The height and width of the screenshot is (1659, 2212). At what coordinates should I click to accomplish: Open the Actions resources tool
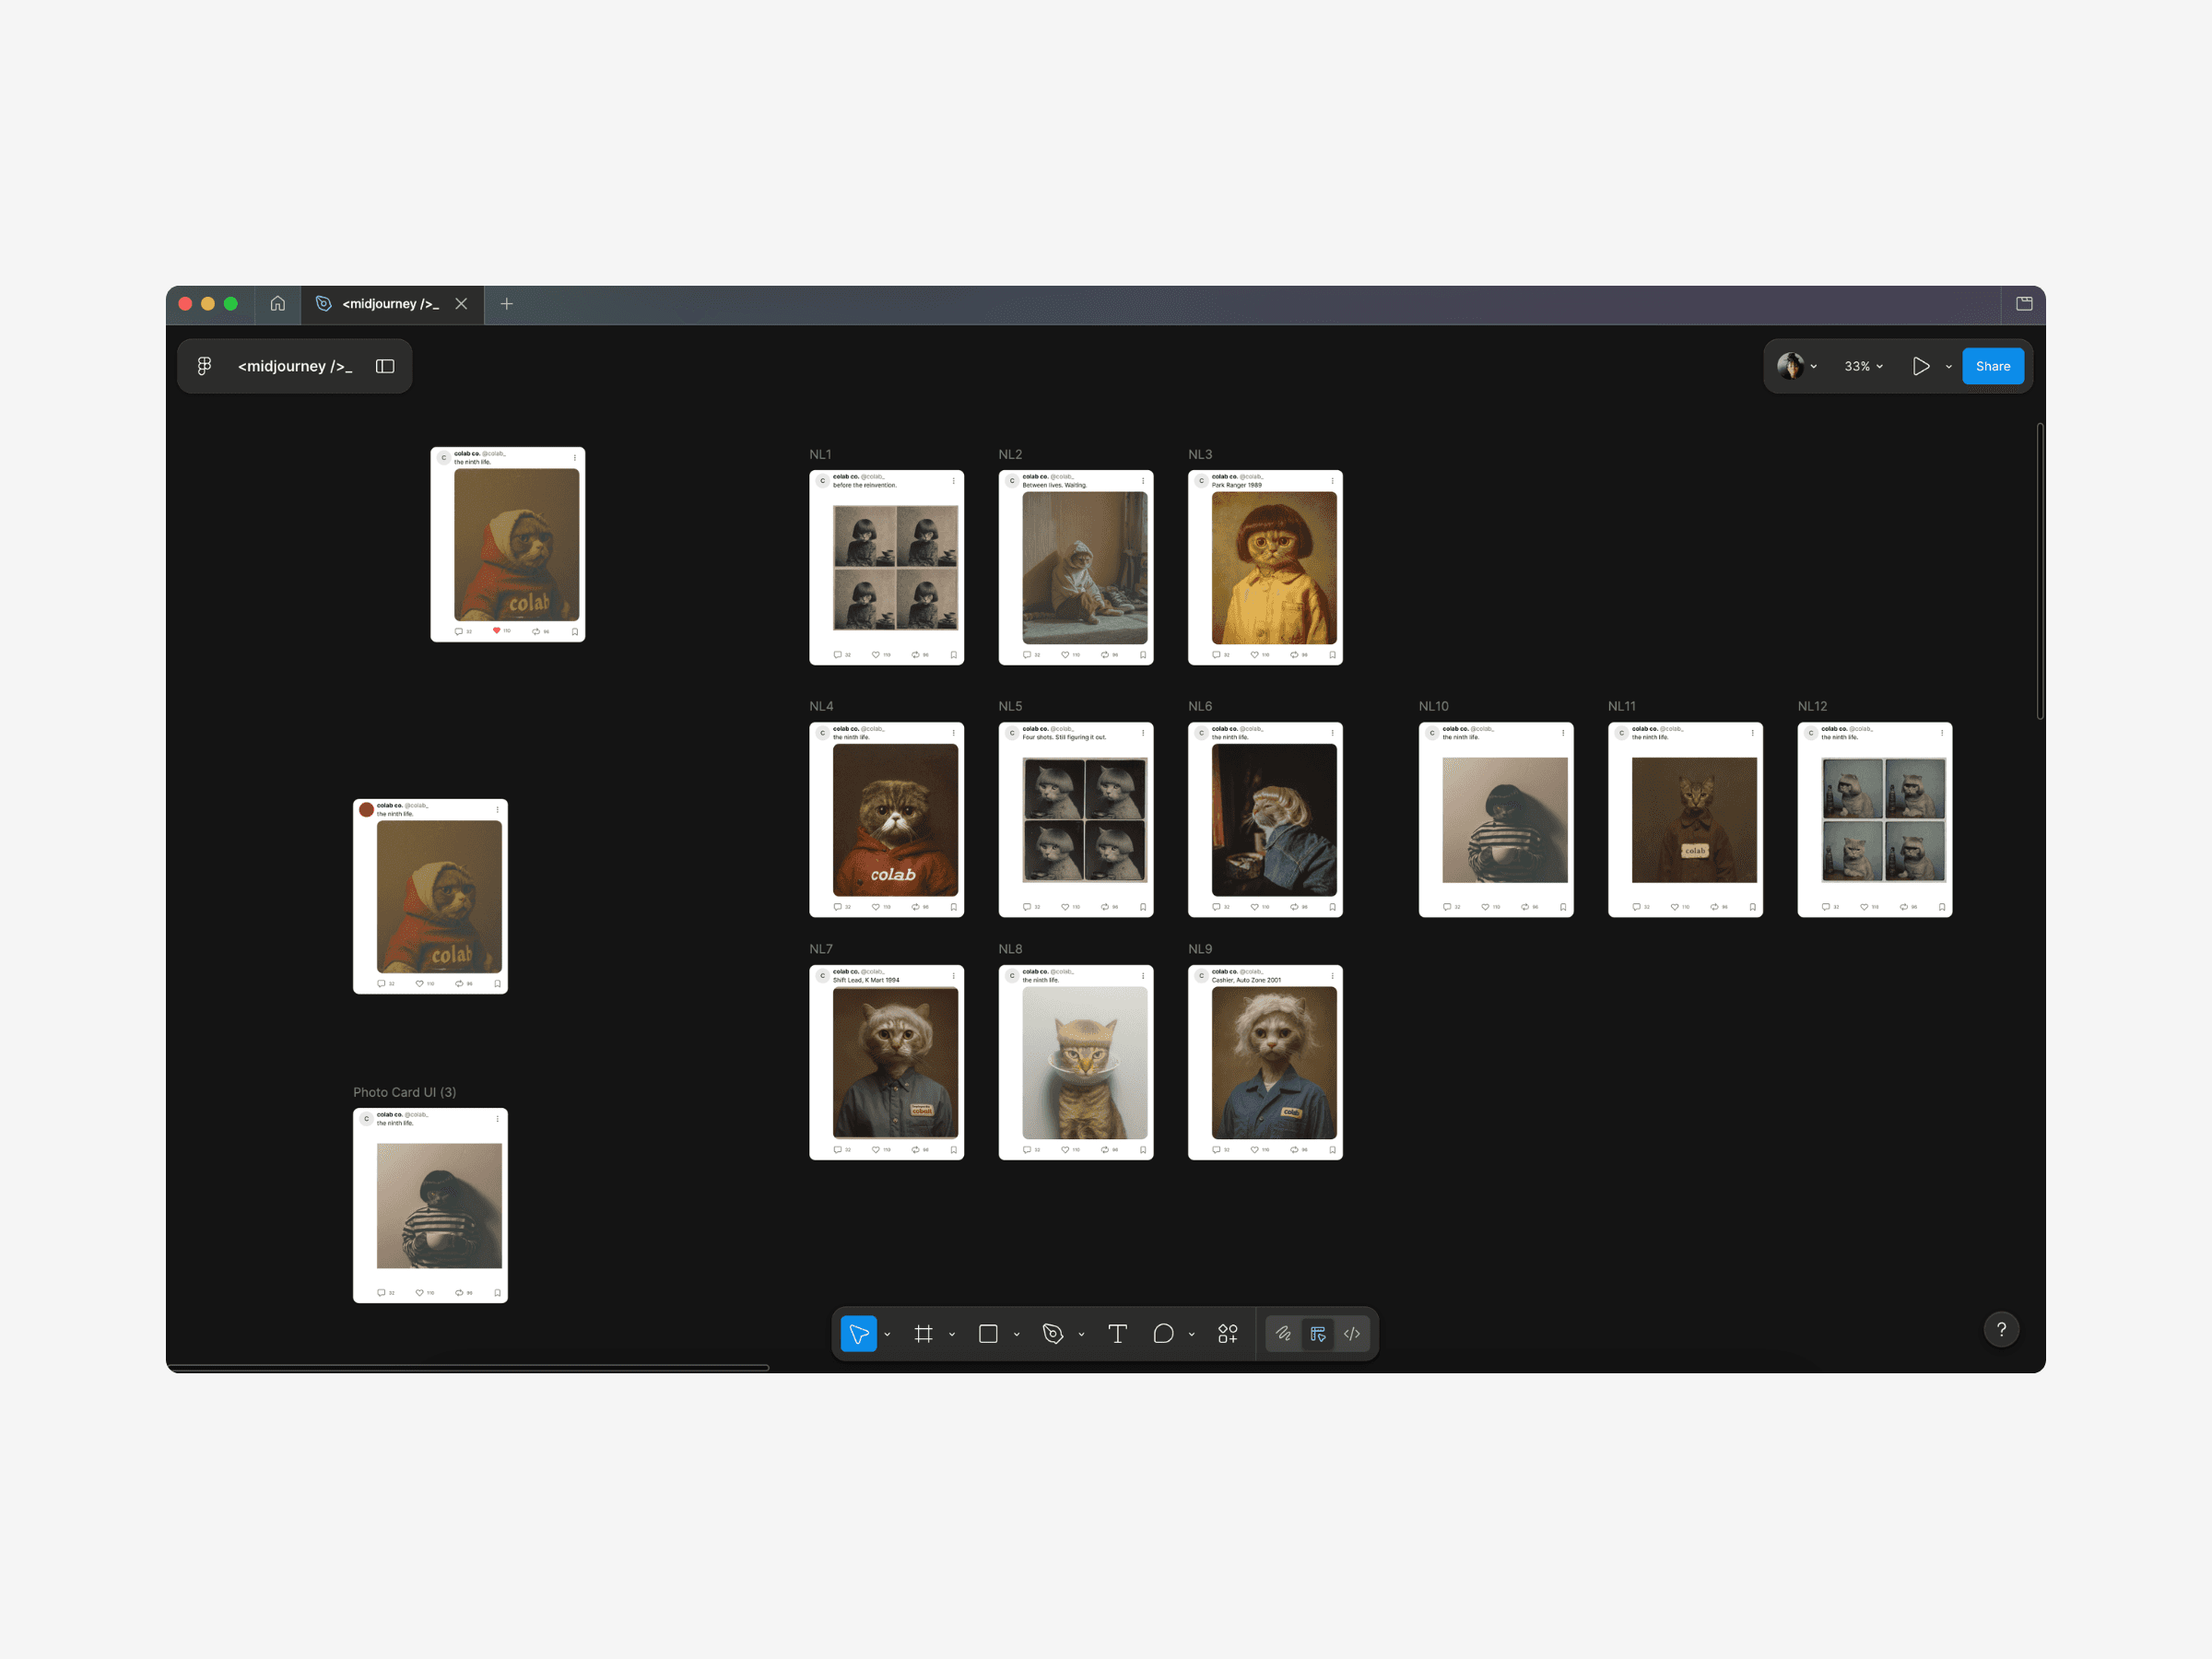[1228, 1333]
